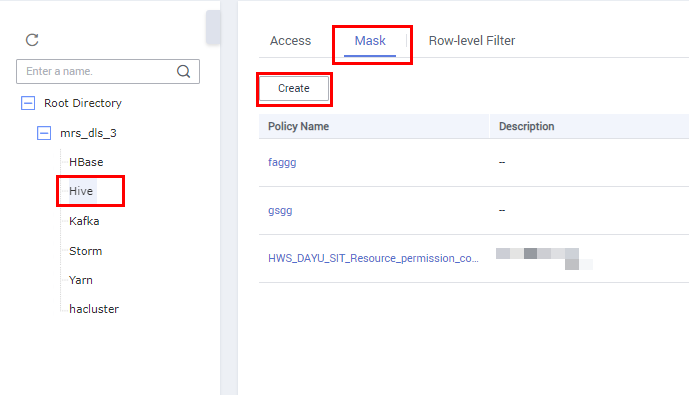Switch to the Mask tab
This screenshot has width=689, height=395.
pos(370,40)
